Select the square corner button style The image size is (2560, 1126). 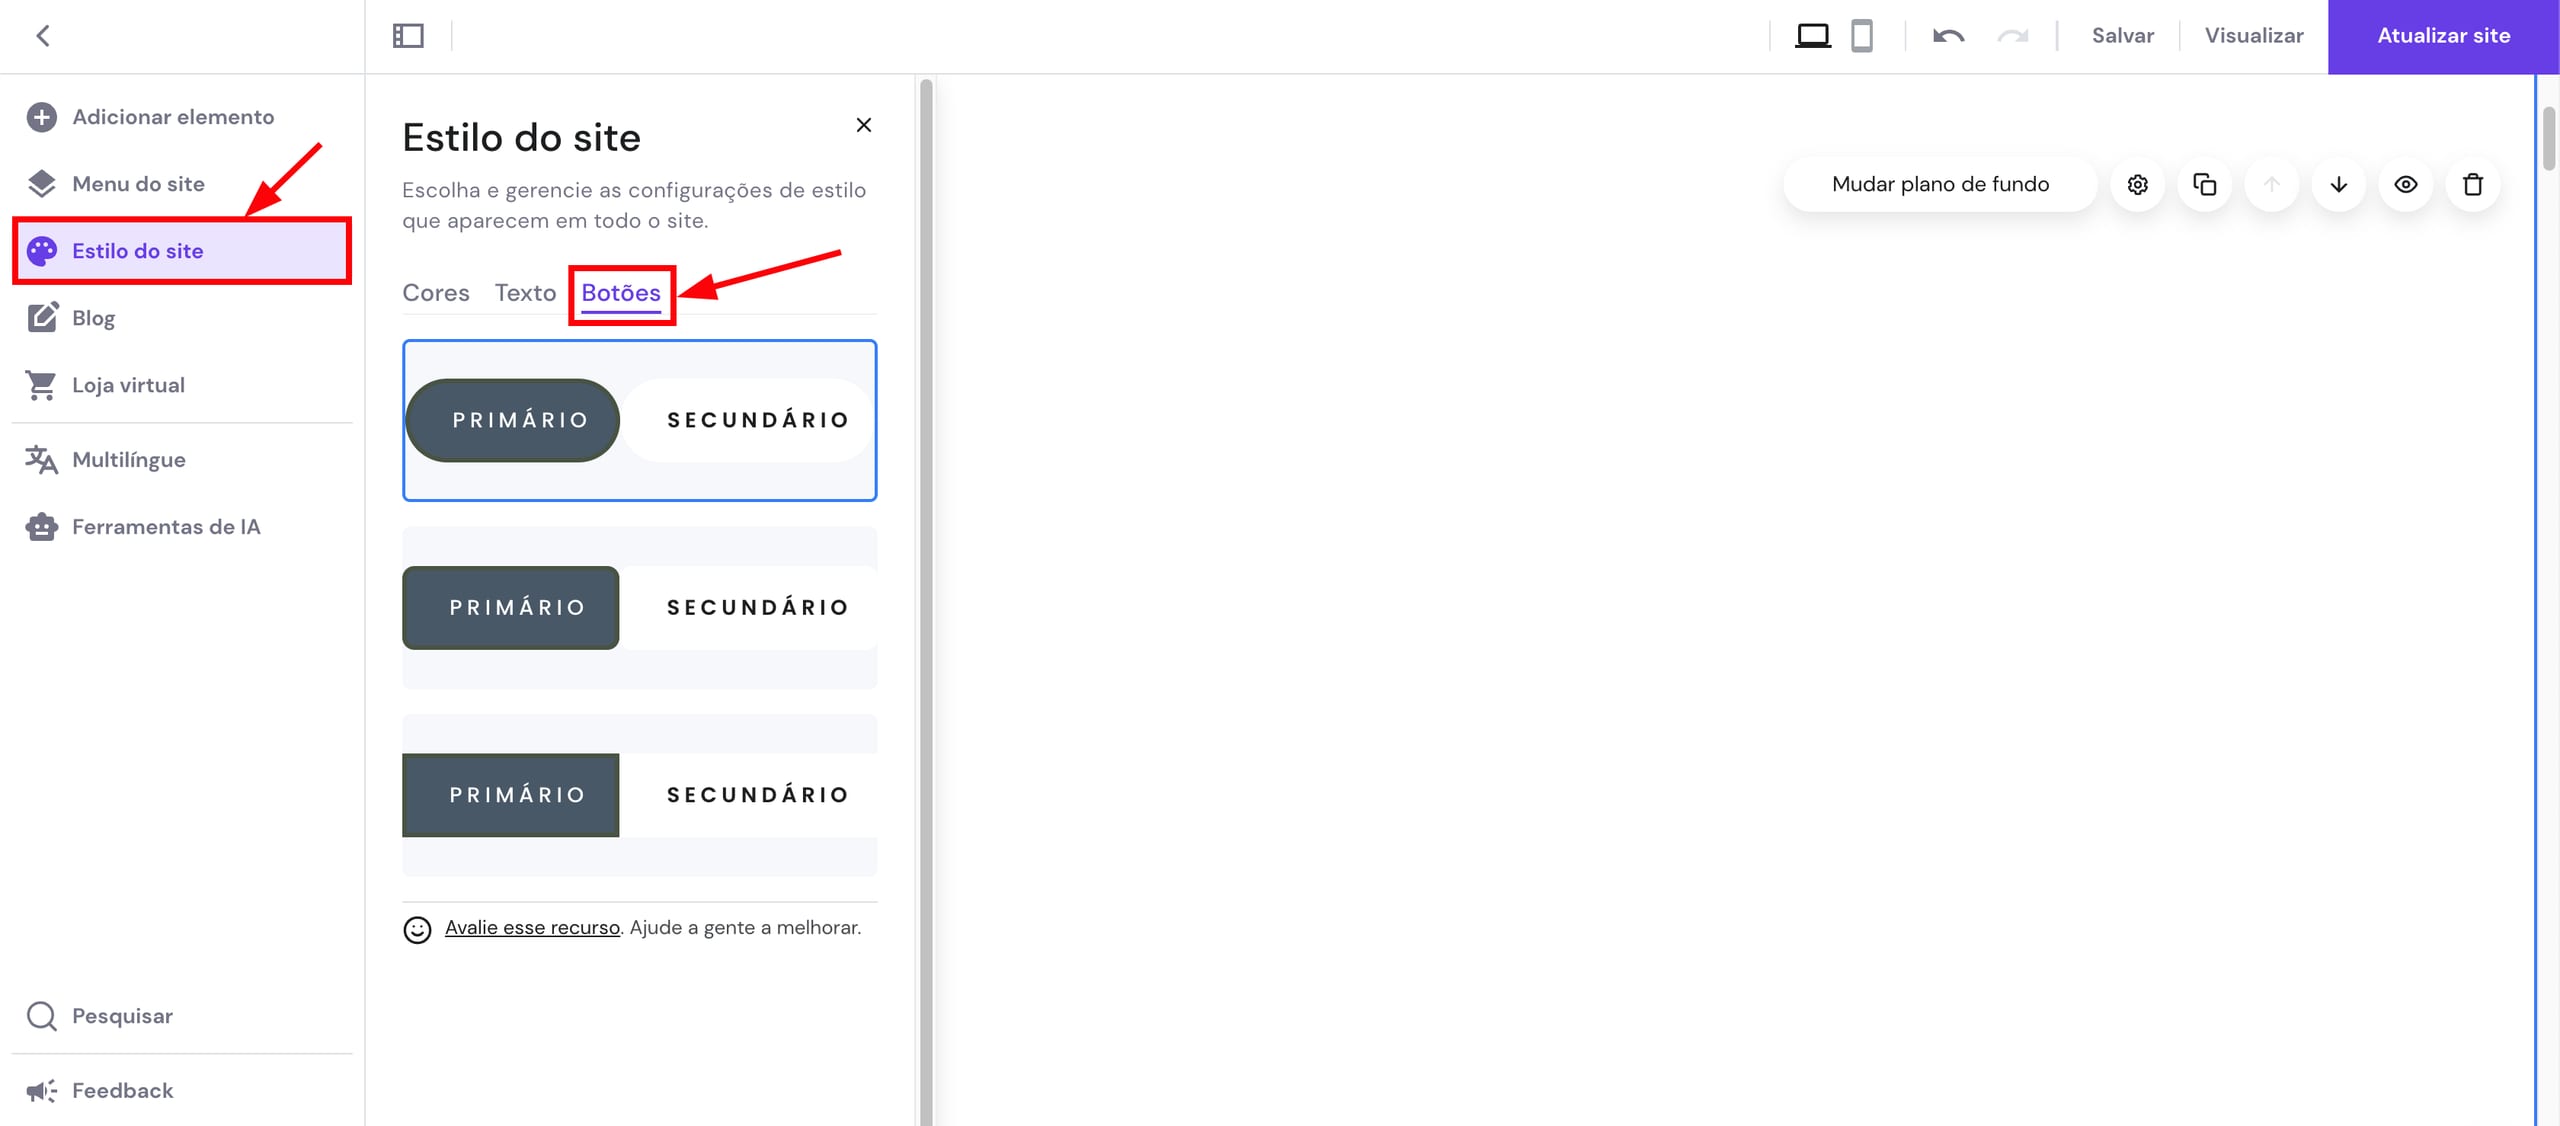click(639, 795)
